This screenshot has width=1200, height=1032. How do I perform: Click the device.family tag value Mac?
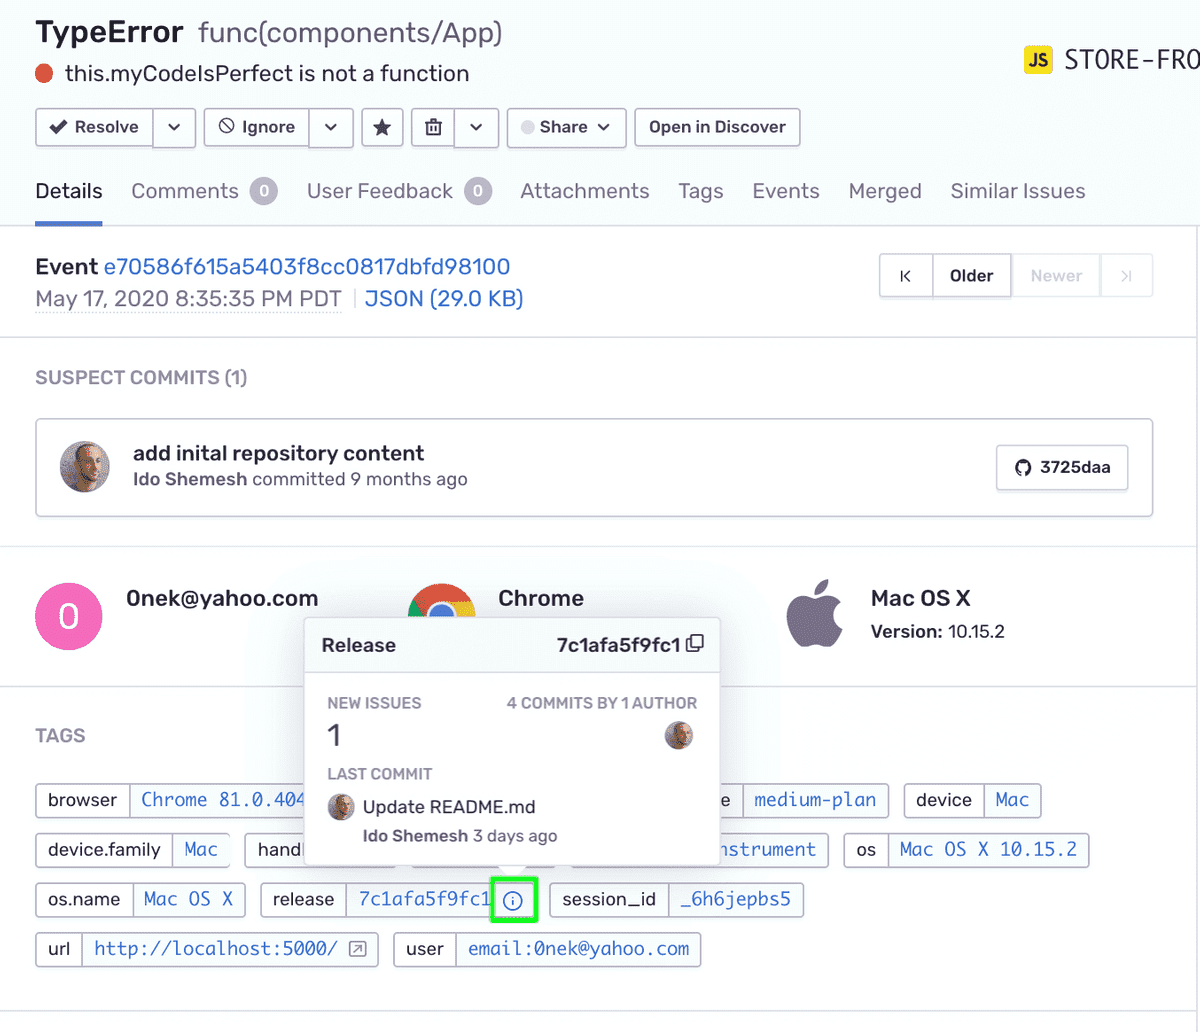pos(201,850)
